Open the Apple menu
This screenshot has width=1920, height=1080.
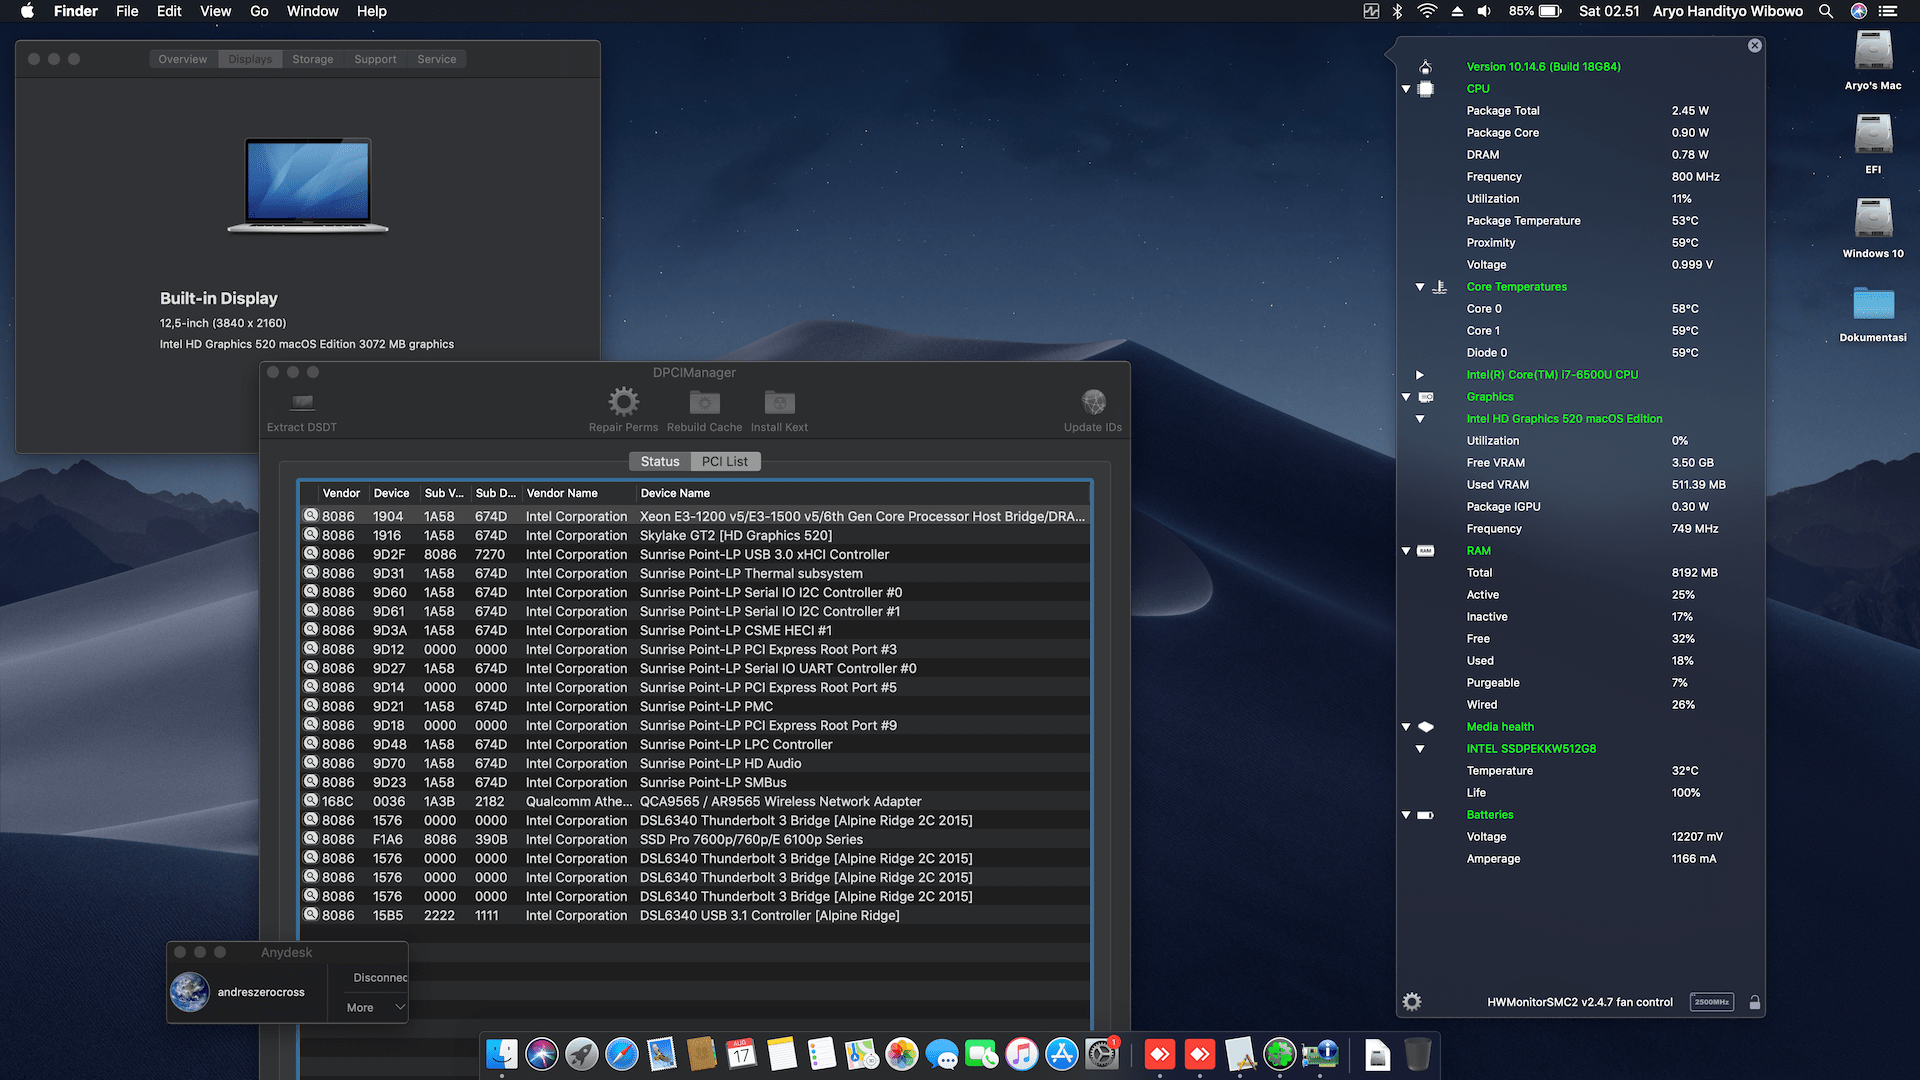click(28, 11)
